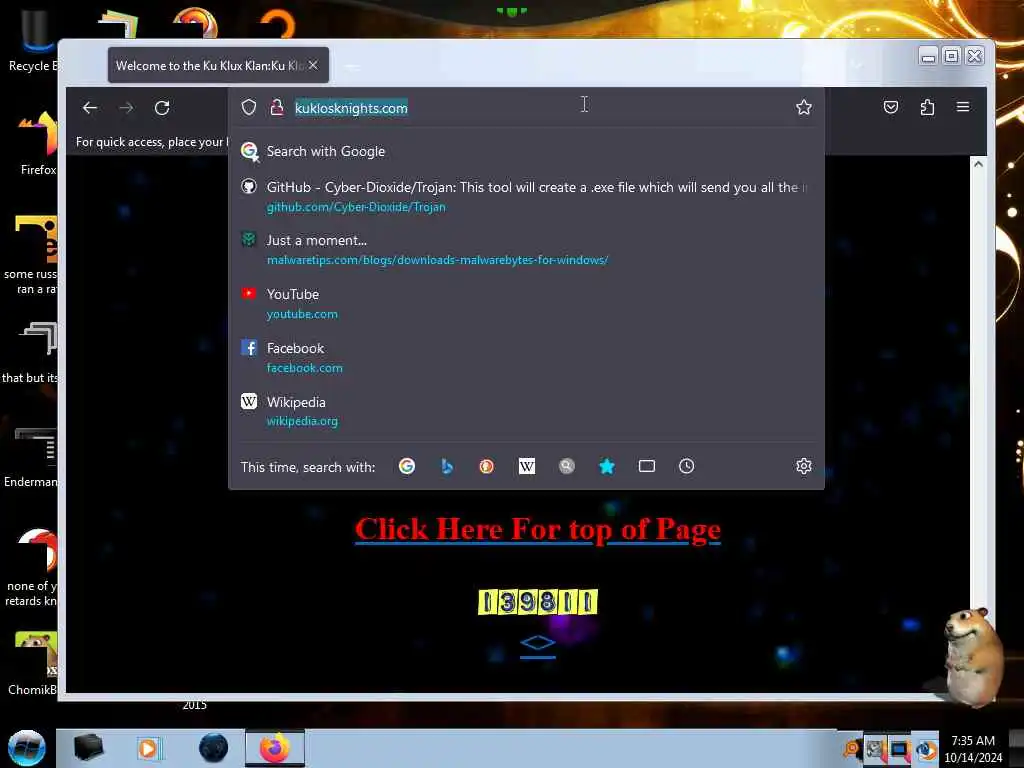Click the blue diamond icon below counter

[x=537, y=645]
